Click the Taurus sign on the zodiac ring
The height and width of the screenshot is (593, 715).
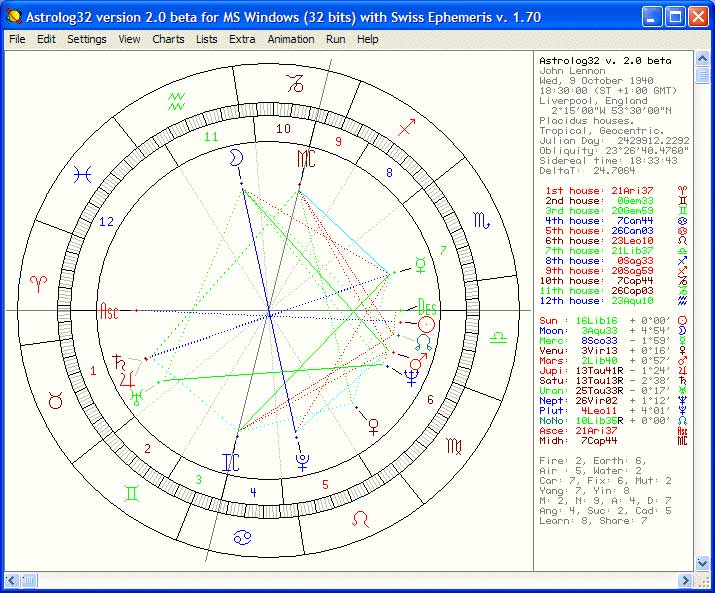[56, 401]
